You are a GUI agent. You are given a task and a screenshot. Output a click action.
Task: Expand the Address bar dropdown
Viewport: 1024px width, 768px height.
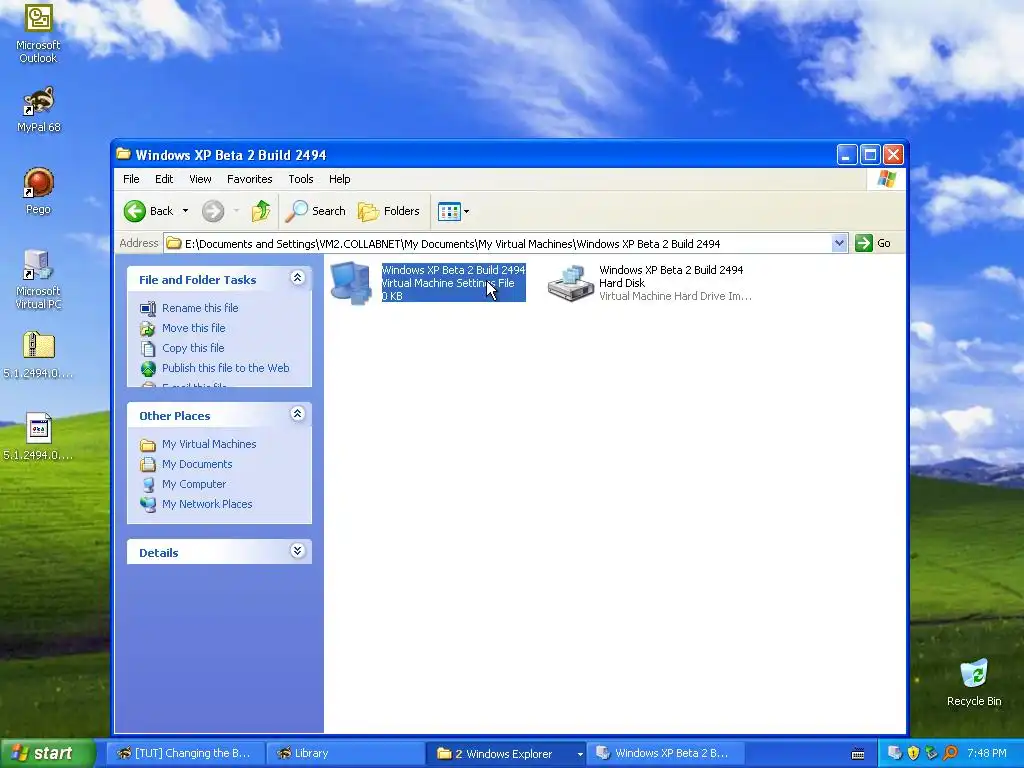839,244
